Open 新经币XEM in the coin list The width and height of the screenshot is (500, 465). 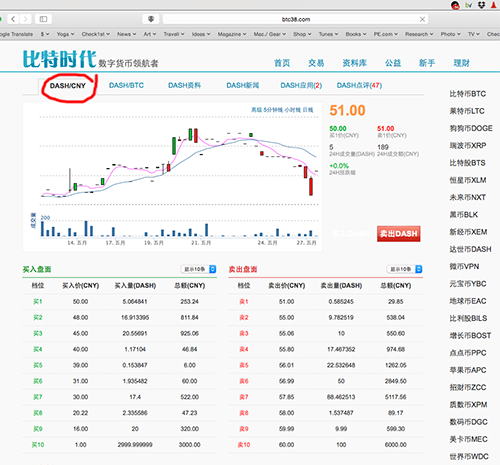point(468,232)
